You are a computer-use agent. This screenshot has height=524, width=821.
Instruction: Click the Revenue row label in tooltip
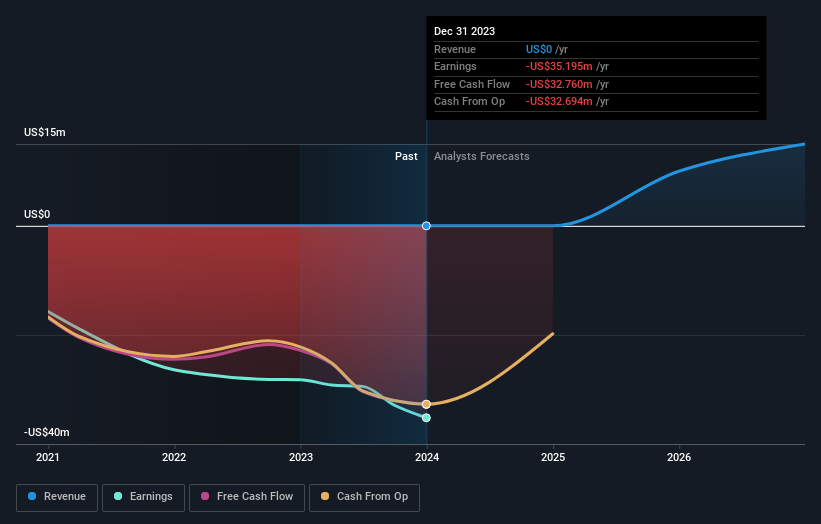pyautogui.click(x=455, y=49)
